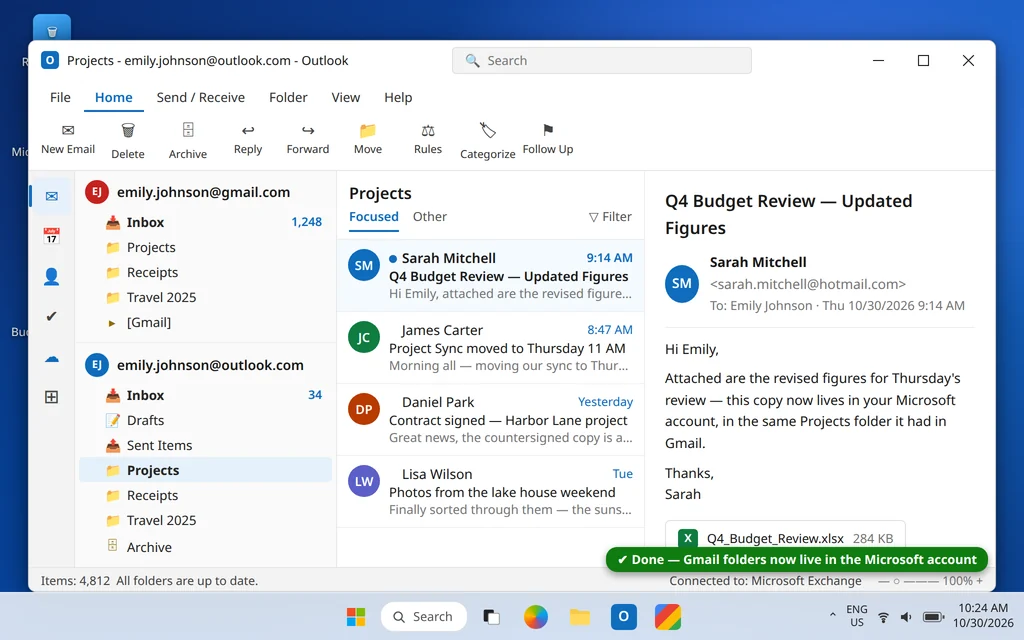Click sarah.mitchell@hotmail.com sender address
The width and height of the screenshot is (1024, 640).
pos(808,284)
